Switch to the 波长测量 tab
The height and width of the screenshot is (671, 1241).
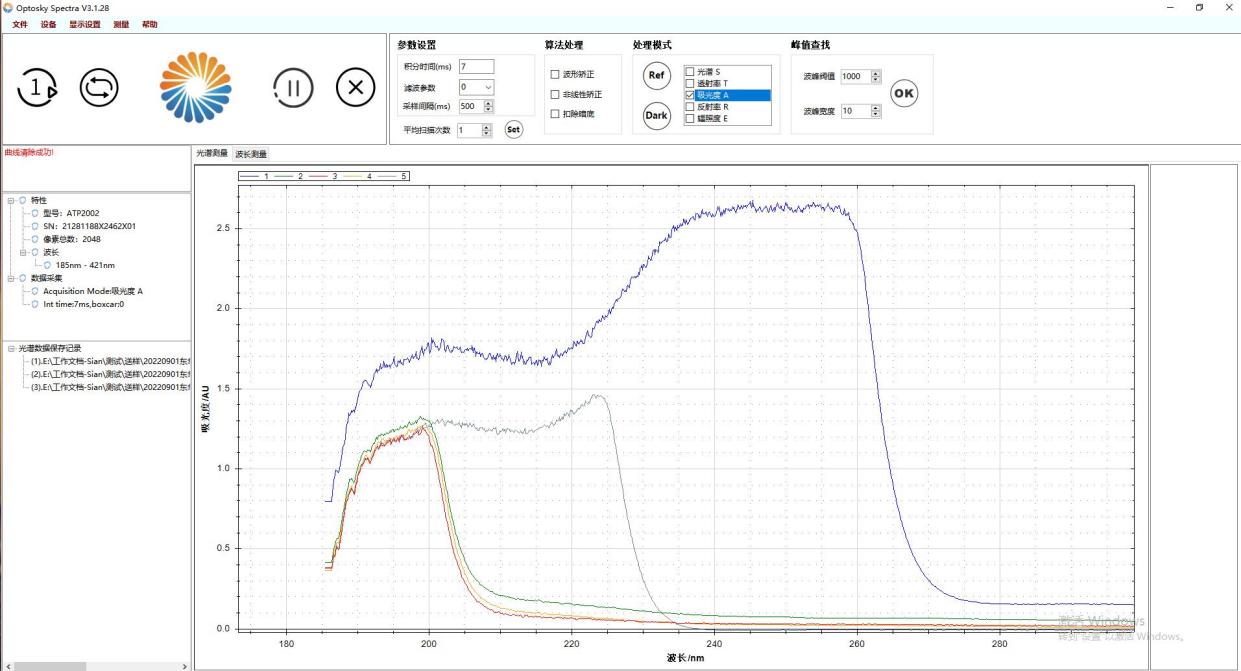pyautogui.click(x=251, y=154)
